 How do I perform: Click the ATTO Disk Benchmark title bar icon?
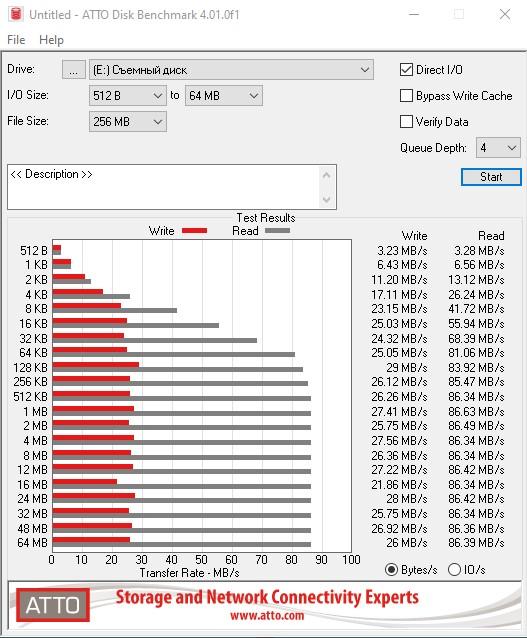(16, 14)
